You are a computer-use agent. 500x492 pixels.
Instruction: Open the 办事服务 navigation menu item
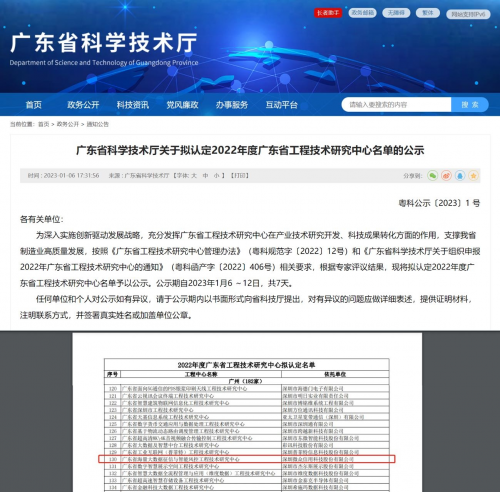232,105
